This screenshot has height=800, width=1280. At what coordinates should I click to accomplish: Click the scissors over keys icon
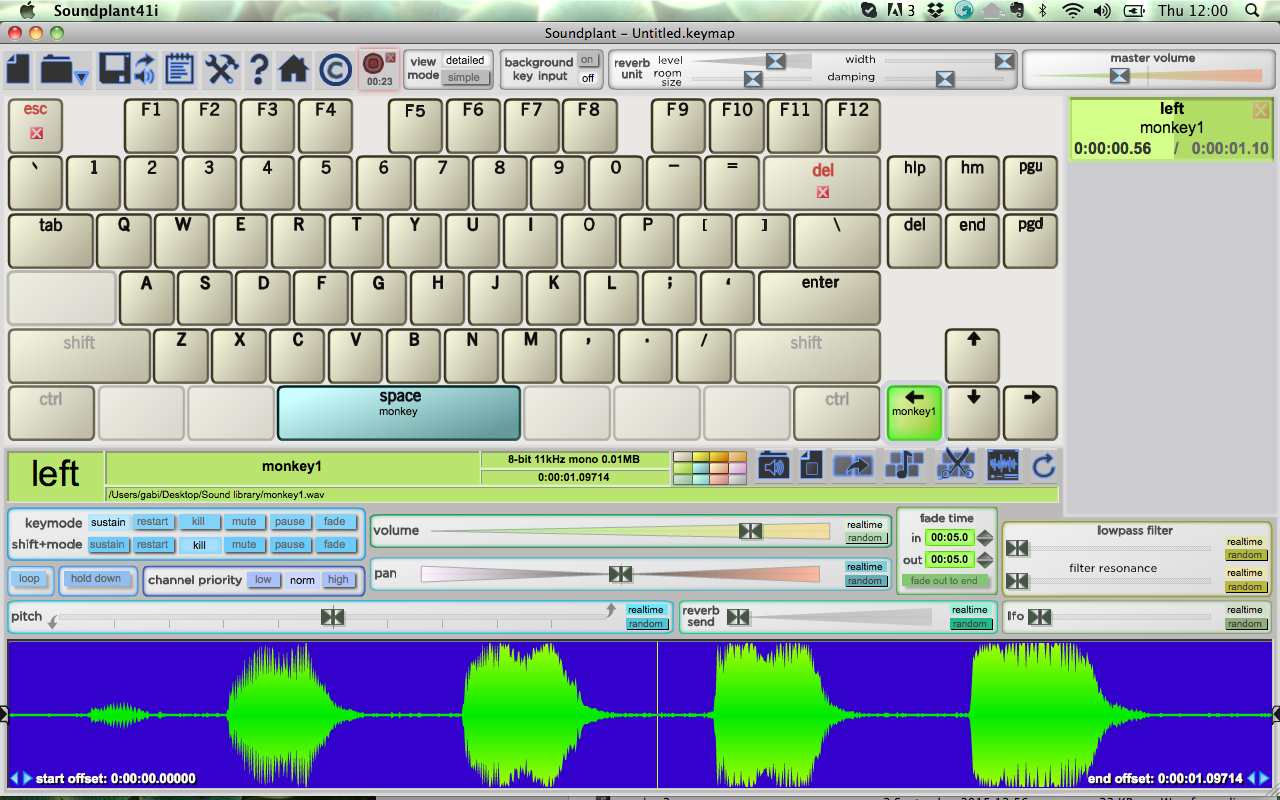956,464
